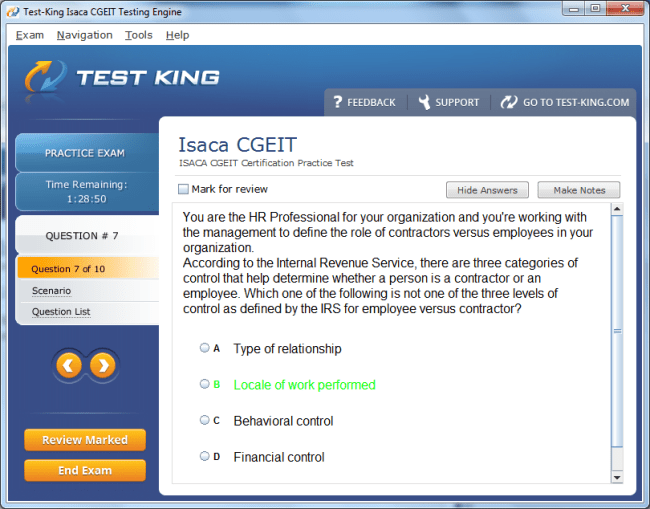
Task: Select answer C Behavioral control
Action: click(x=204, y=420)
